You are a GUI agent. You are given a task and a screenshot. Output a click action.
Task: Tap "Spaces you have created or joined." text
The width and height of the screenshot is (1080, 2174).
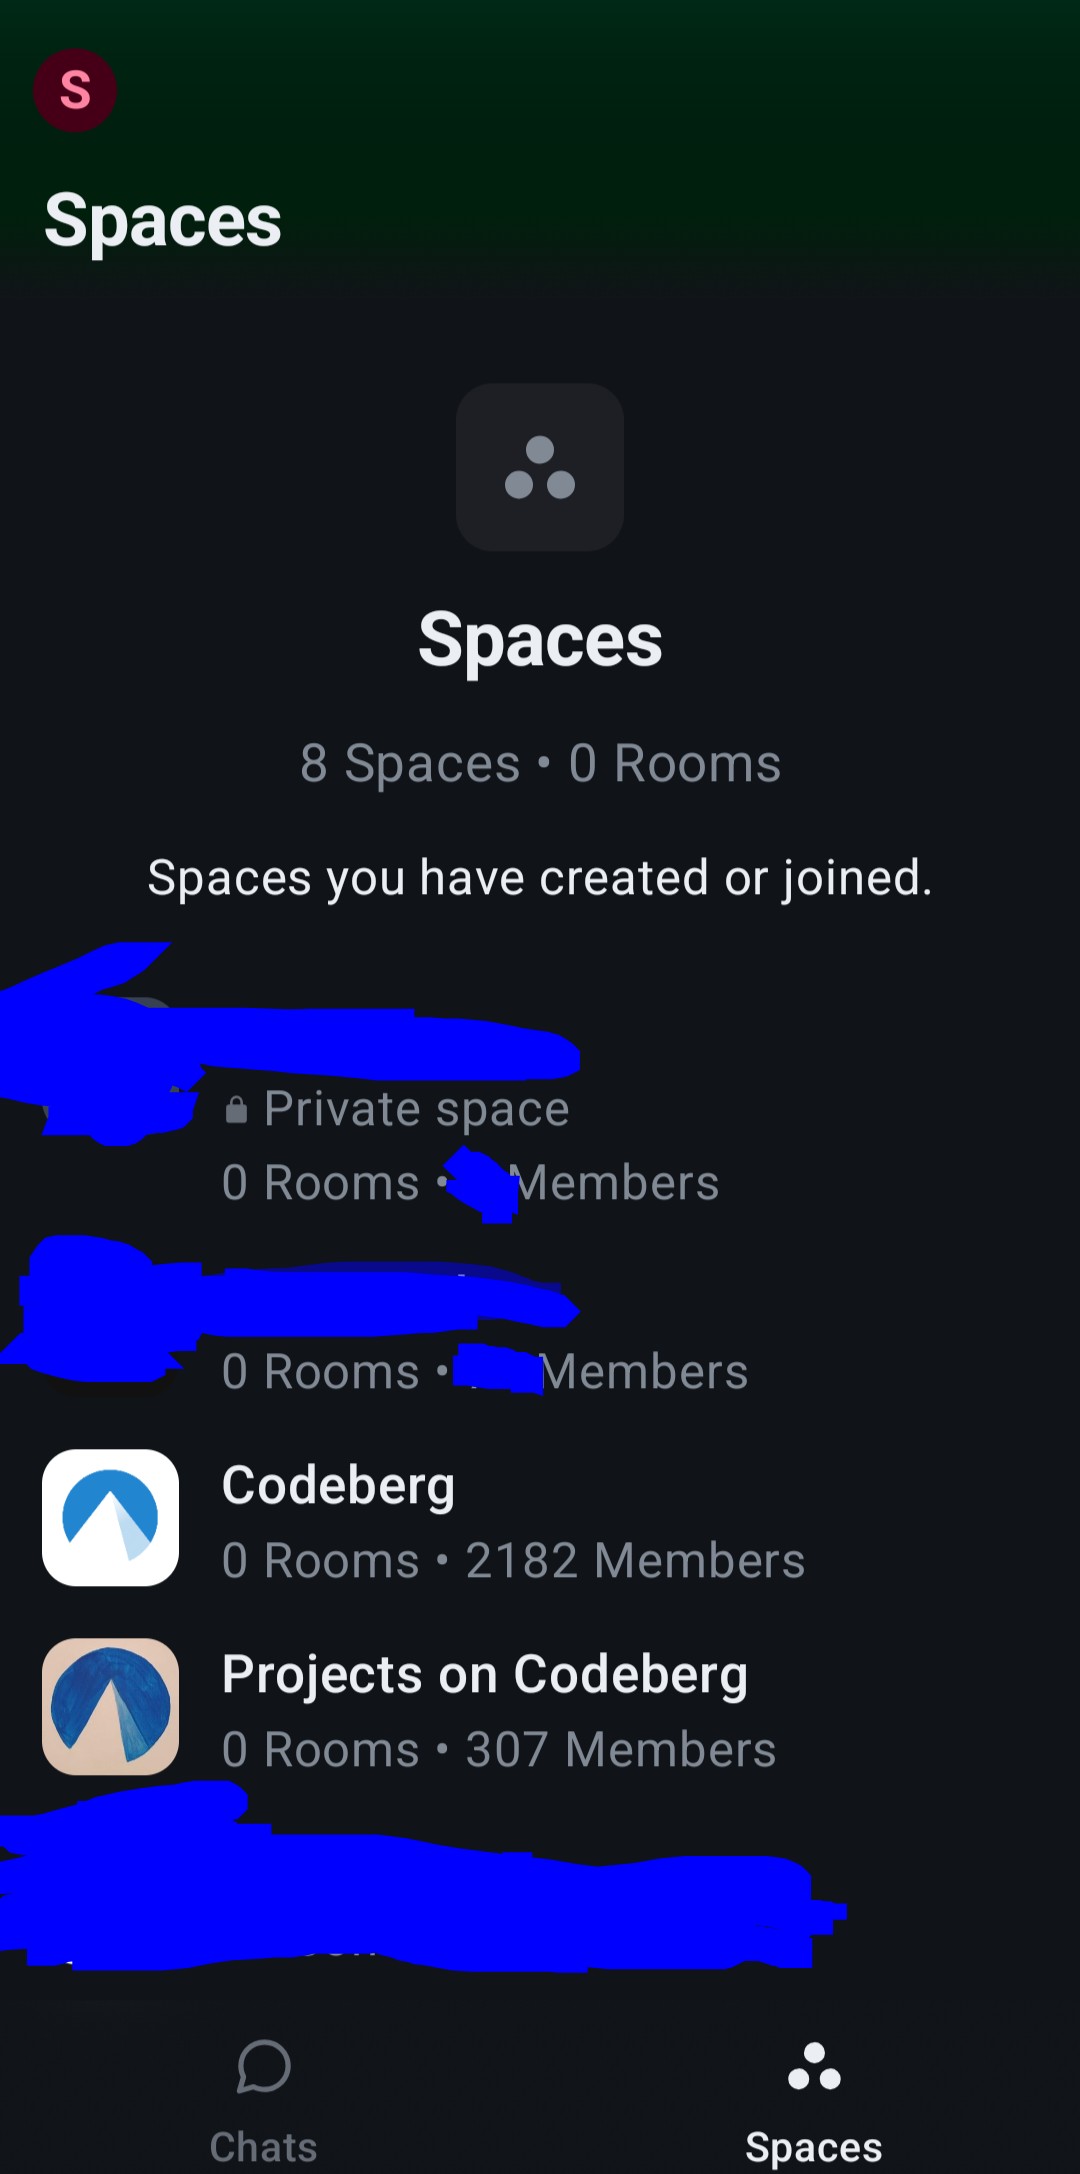[x=540, y=878]
